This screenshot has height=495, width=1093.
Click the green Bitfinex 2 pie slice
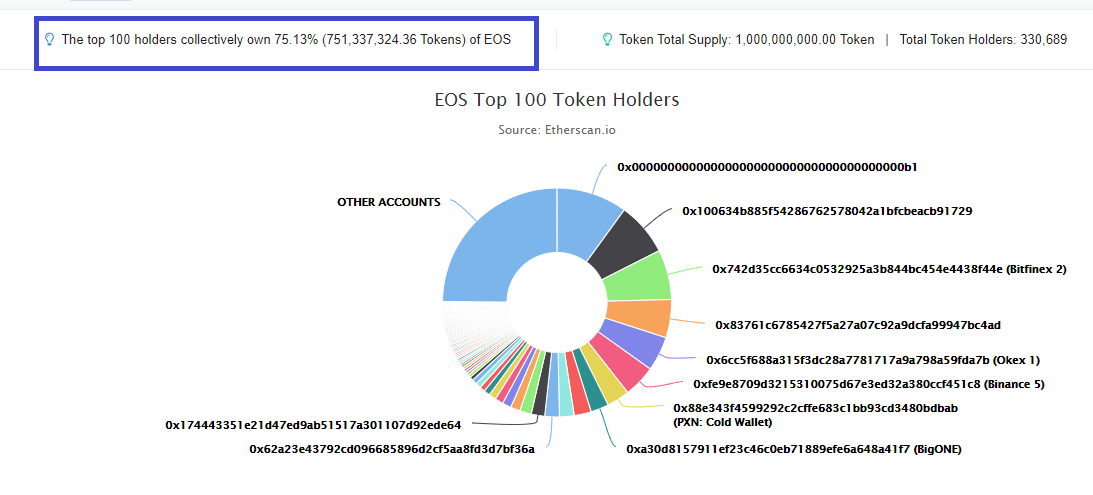pos(638,277)
